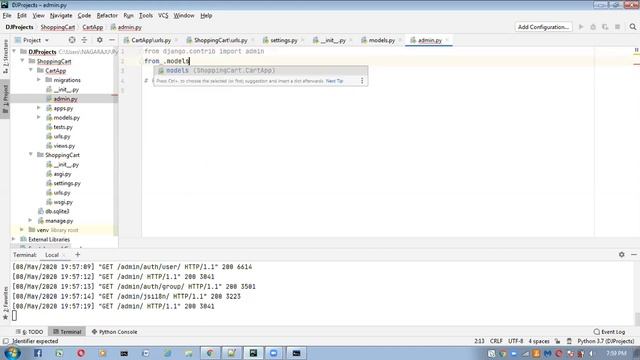640x360 pixels.
Task: Open terminal panel settings gear
Action: pos(622,254)
